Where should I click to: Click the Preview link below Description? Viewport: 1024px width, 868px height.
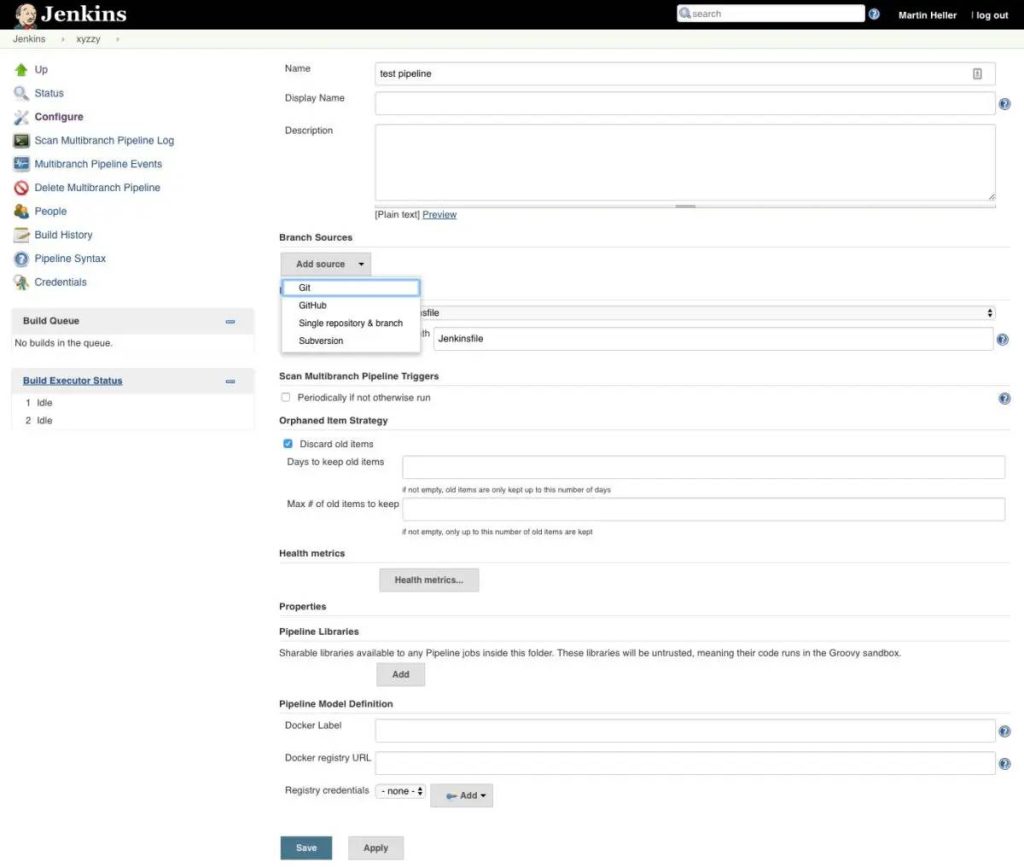pos(439,214)
